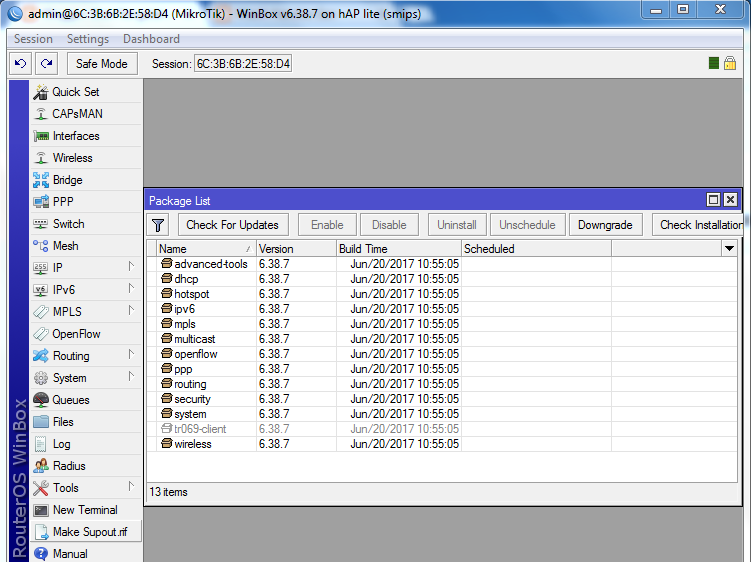Open Quick Set from sidebar
Screen dimensions: 751x562
pyautogui.click(x=86, y=92)
